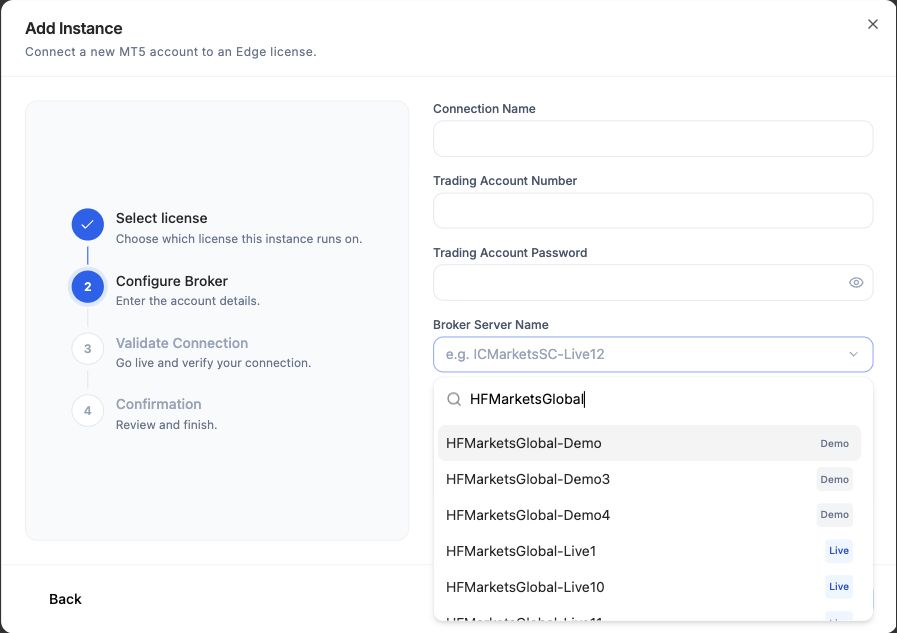This screenshot has height=633, width=897.
Task: Click the Demo badge on HFMarketsGlobal-Demo4
Action: (x=834, y=515)
